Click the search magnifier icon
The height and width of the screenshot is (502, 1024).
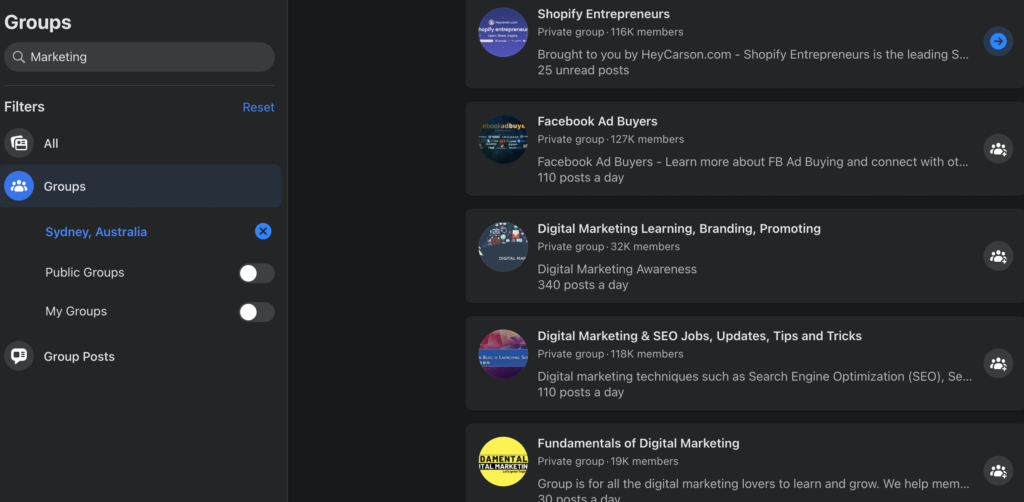click(18, 57)
